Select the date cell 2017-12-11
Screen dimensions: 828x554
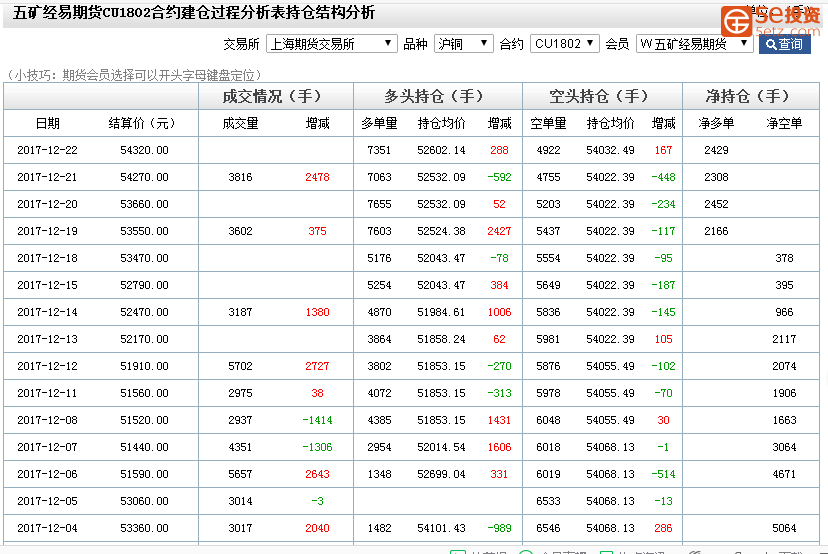pyautogui.click(x=48, y=393)
